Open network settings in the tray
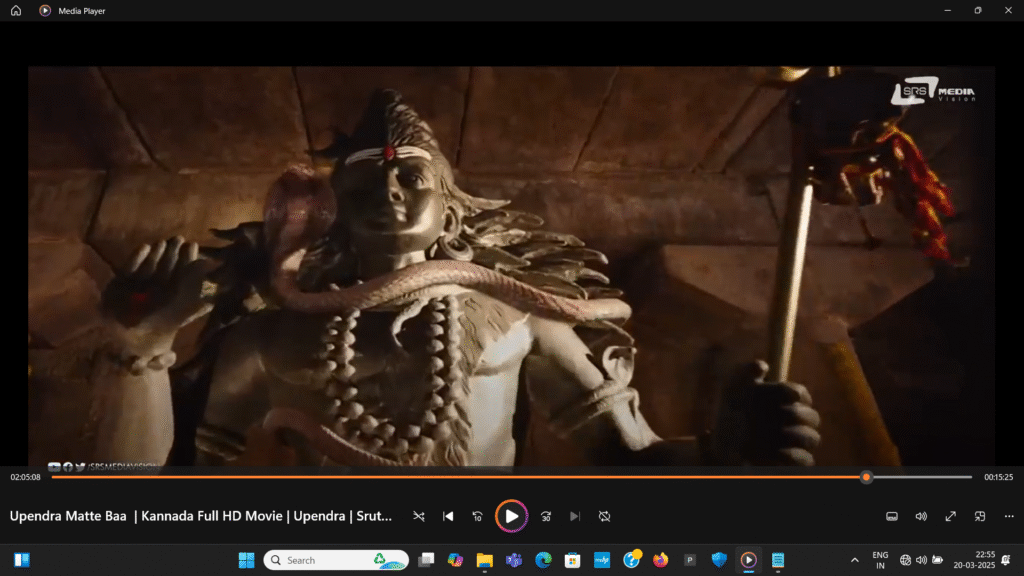The width and height of the screenshot is (1024, 576). point(905,560)
